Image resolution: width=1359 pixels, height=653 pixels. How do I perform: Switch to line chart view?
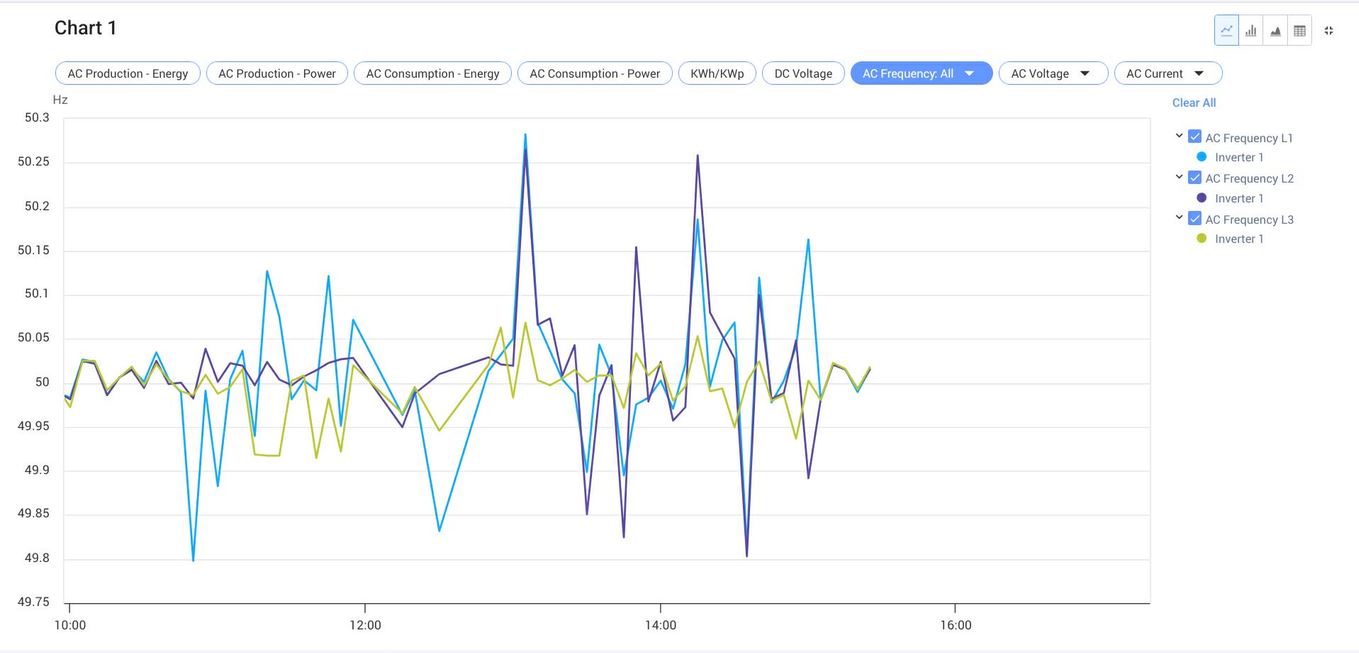pos(1227,30)
